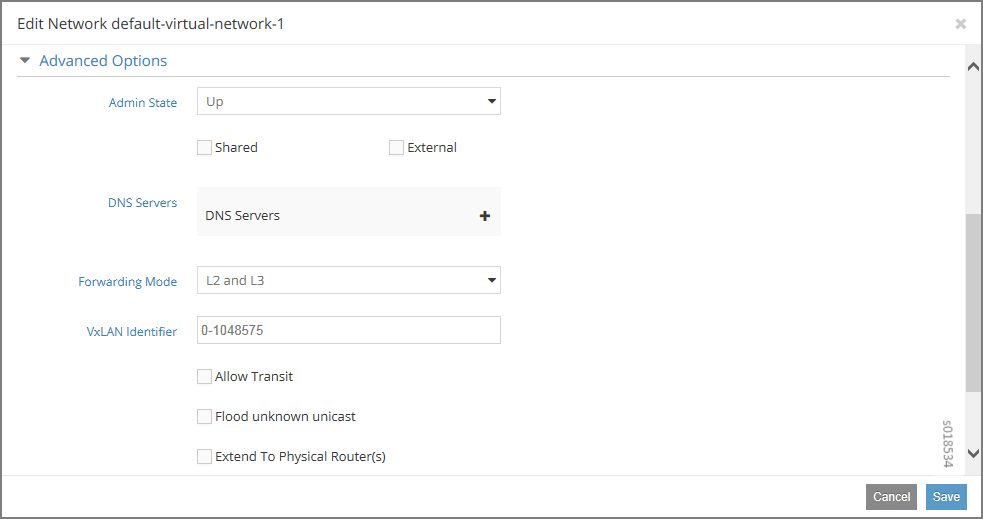This screenshot has width=983, height=519.
Task: Click the Advanced Options section heading
Action: (103, 61)
